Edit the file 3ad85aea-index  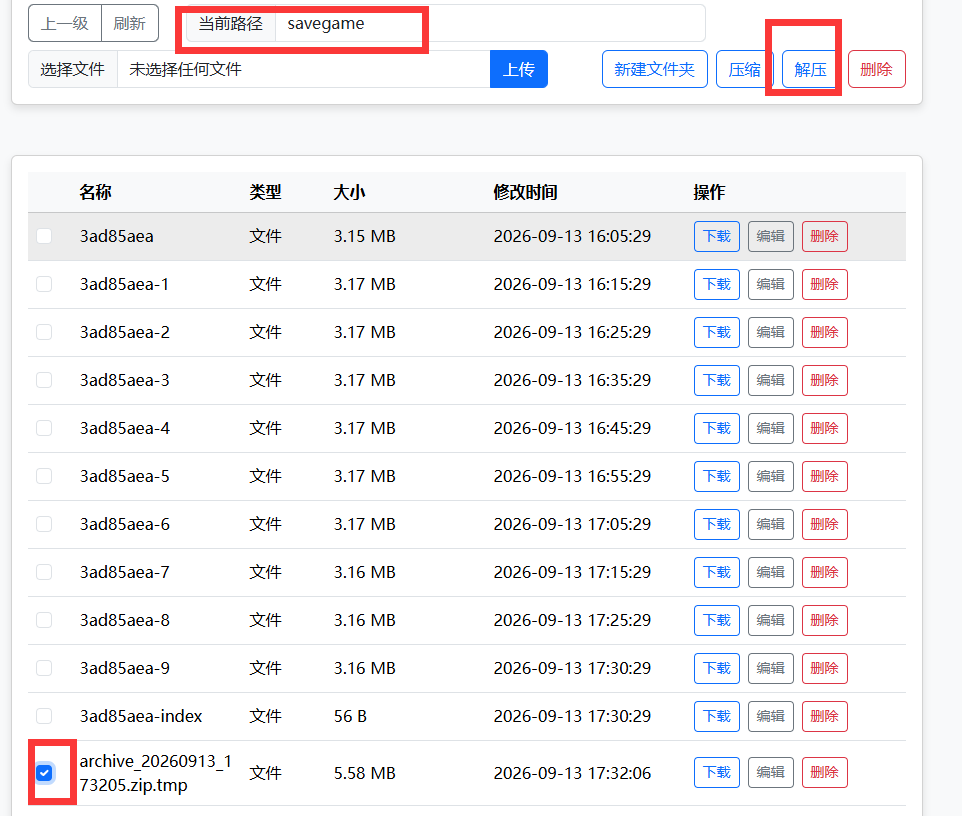tap(771, 717)
